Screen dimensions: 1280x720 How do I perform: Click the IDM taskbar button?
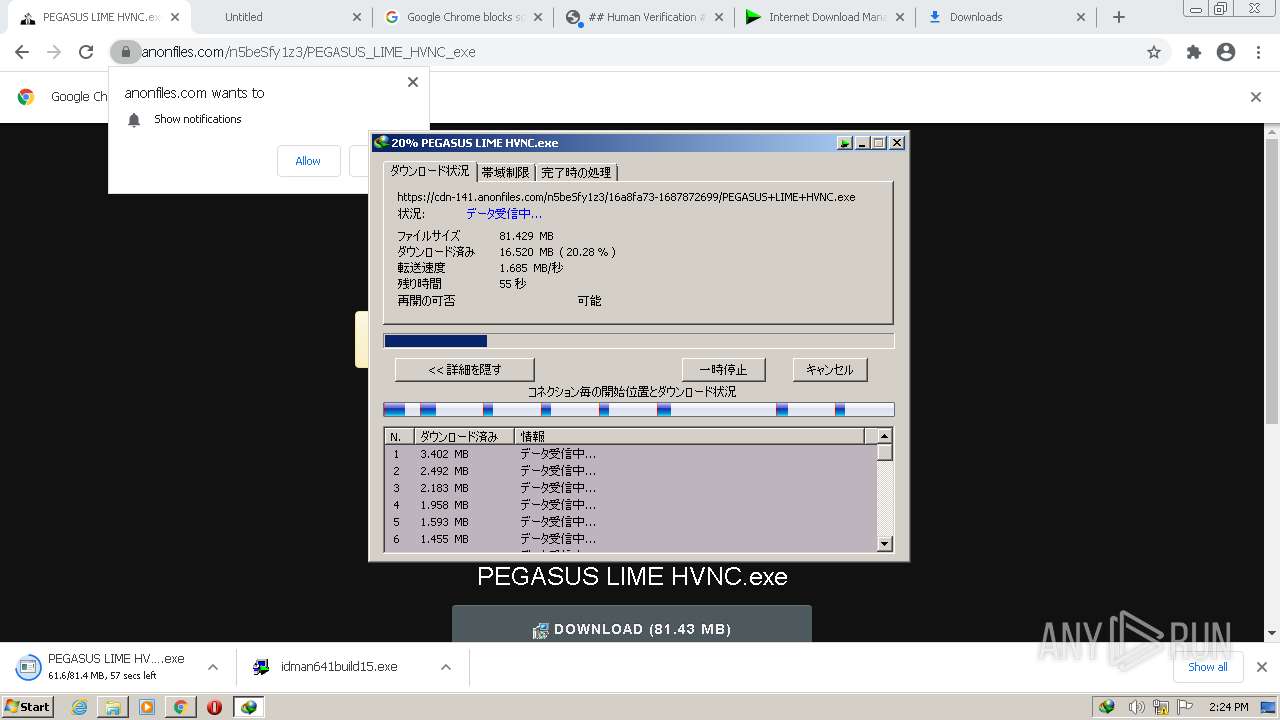248,707
